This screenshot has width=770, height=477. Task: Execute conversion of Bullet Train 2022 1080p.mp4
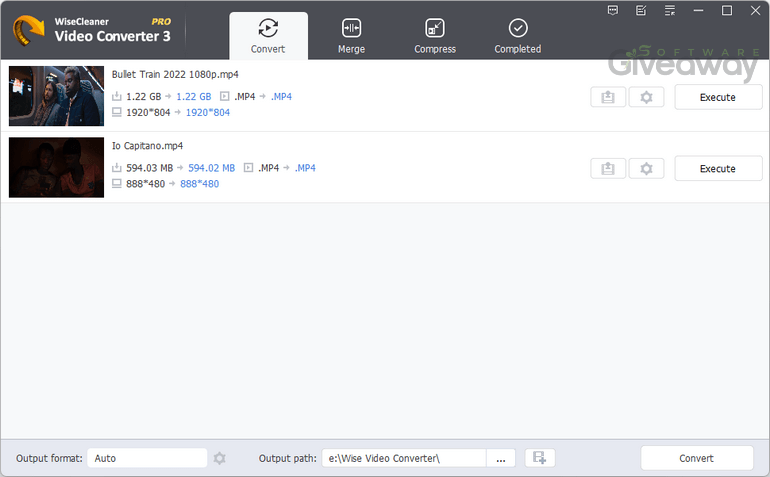[x=718, y=97]
